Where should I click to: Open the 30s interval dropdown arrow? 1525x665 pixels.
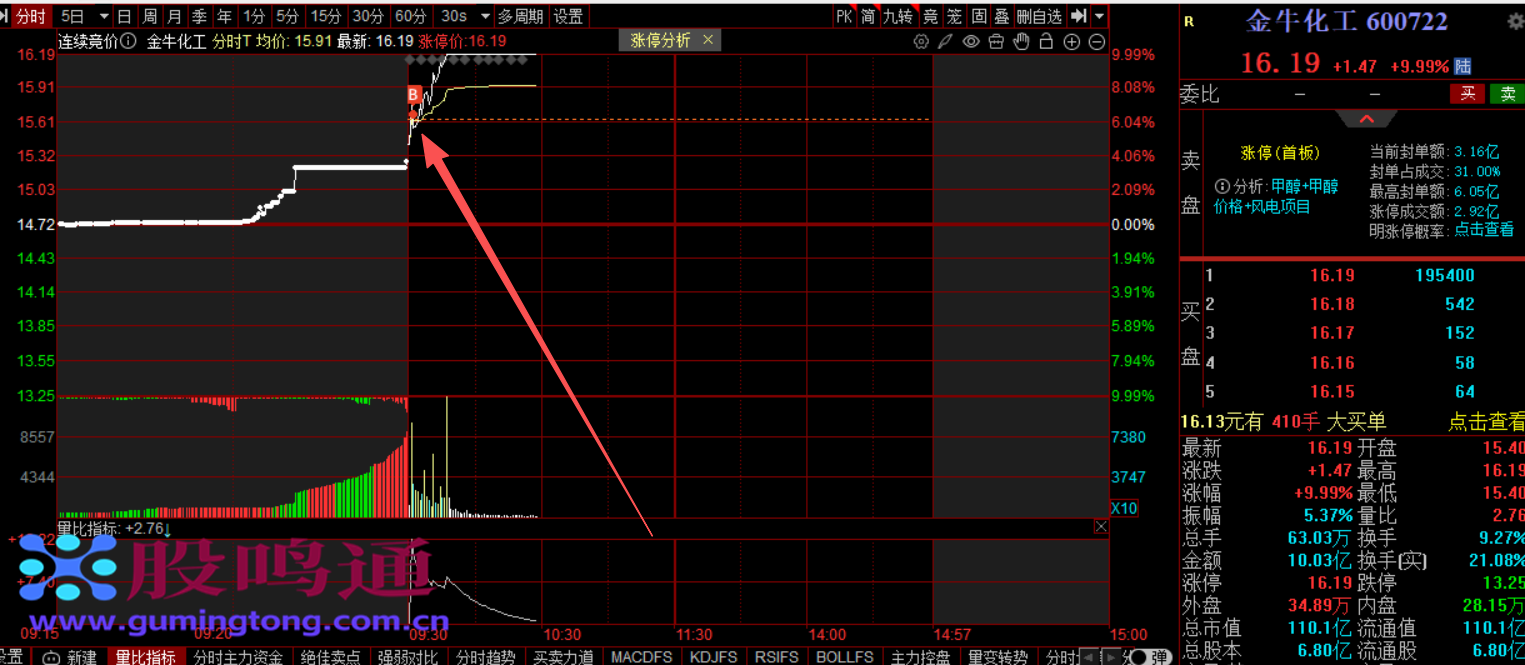tap(485, 16)
